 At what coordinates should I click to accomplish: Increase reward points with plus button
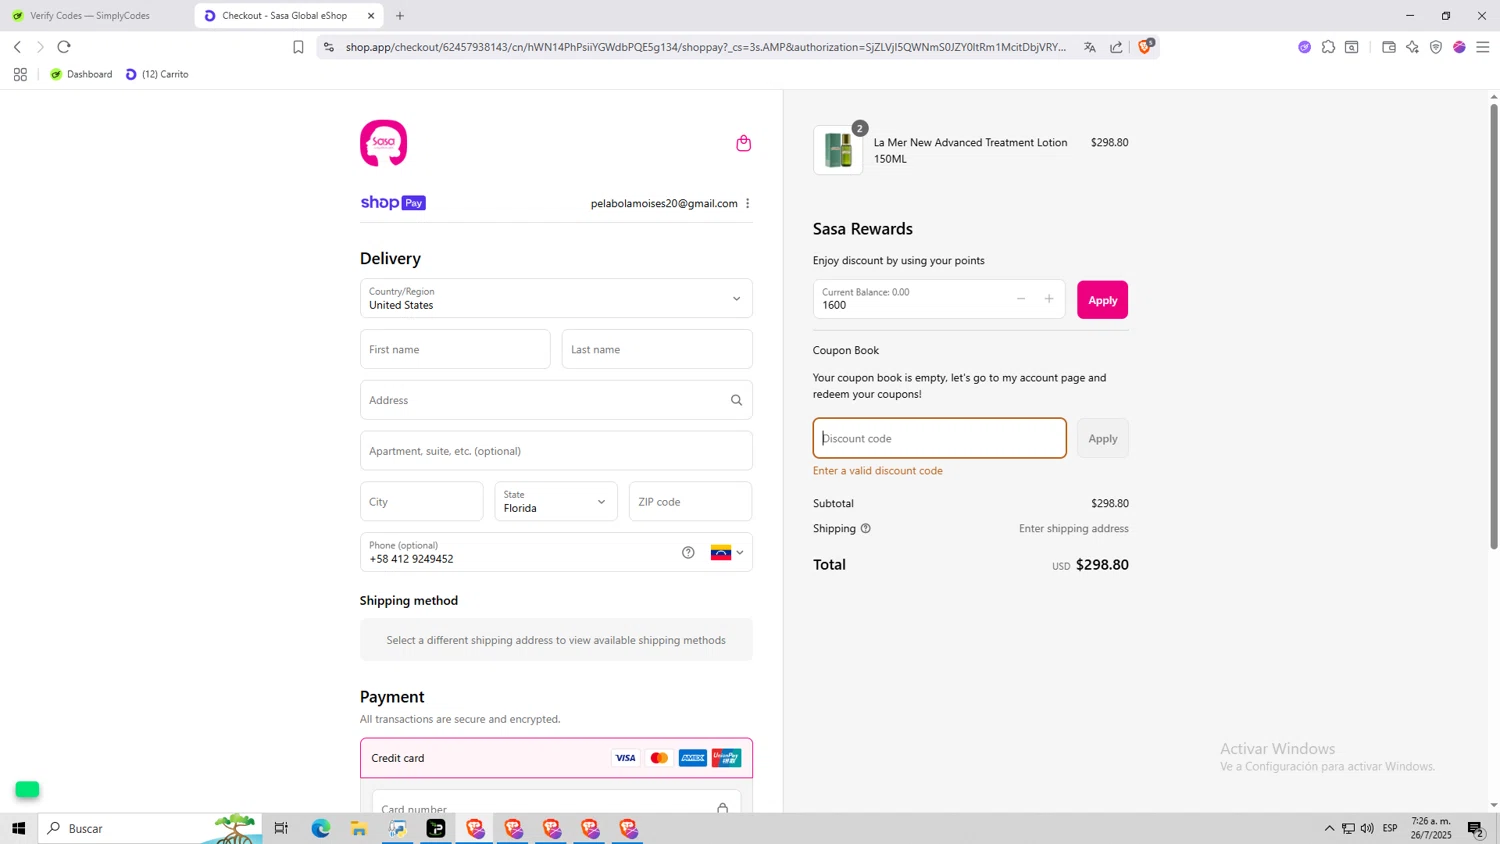tap(1049, 299)
